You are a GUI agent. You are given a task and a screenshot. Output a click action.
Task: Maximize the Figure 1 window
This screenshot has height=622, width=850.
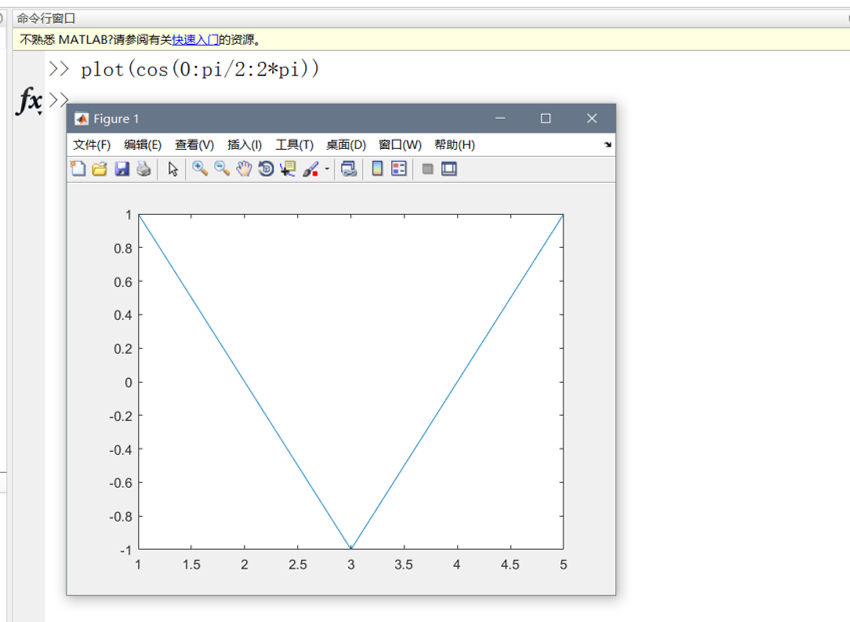[546, 118]
